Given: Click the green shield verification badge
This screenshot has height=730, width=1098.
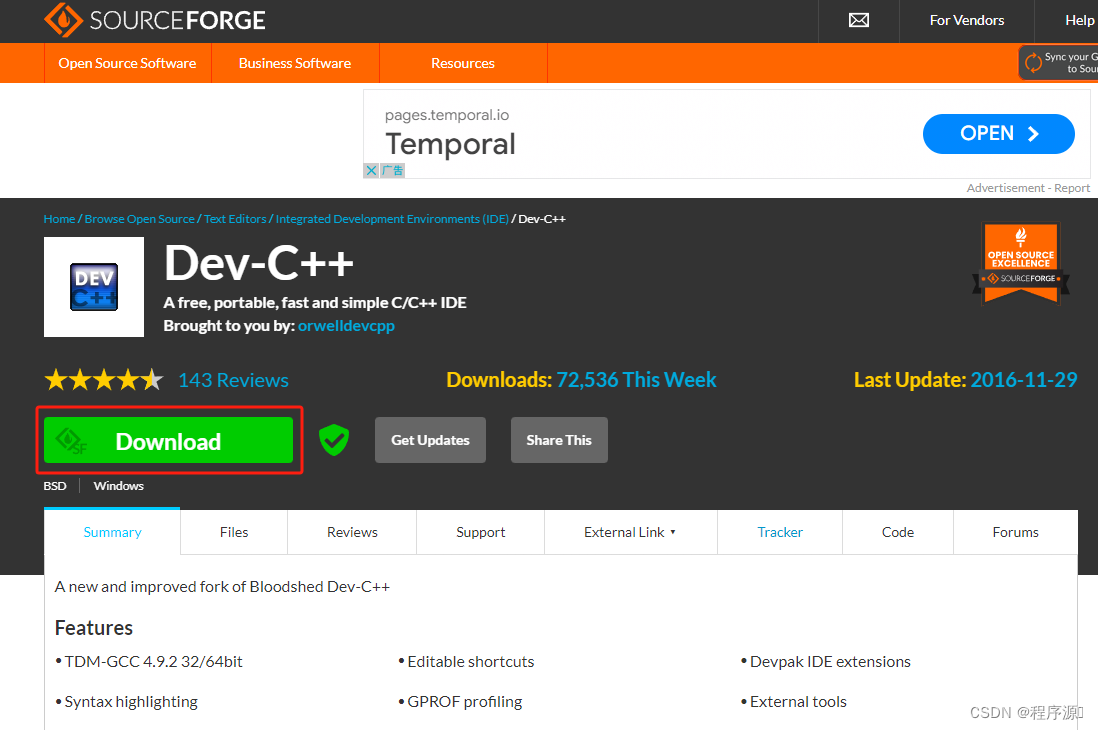Looking at the screenshot, I should tap(334, 439).
